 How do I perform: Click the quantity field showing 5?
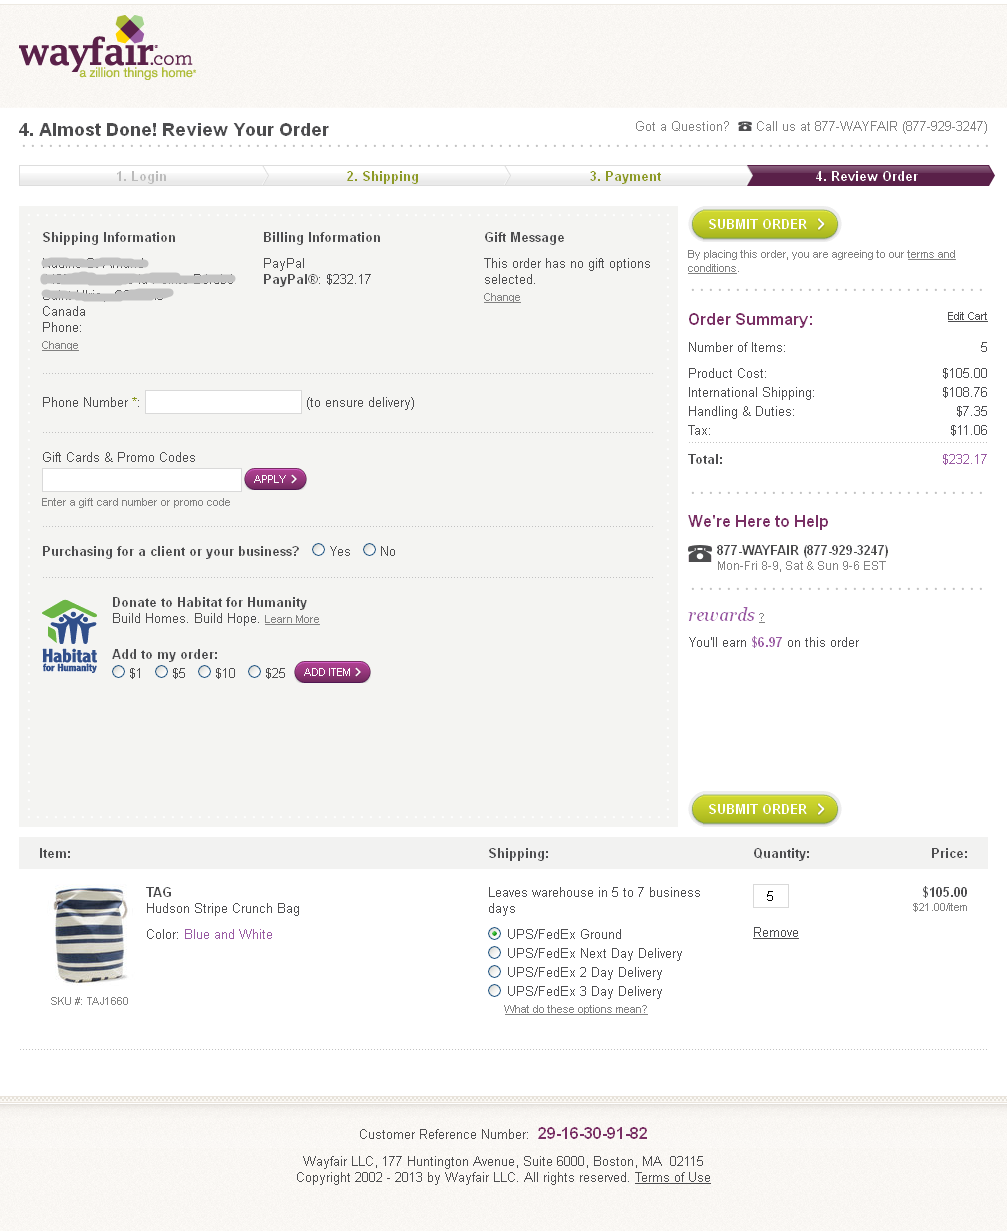tap(770, 896)
